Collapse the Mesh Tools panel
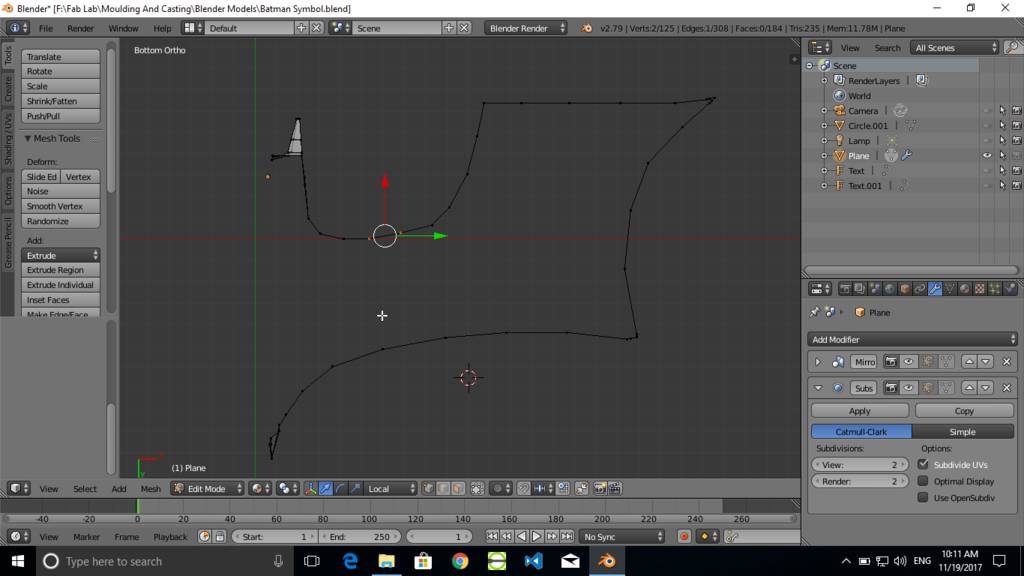The image size is (1024, 576). click(x=27, y=138)
